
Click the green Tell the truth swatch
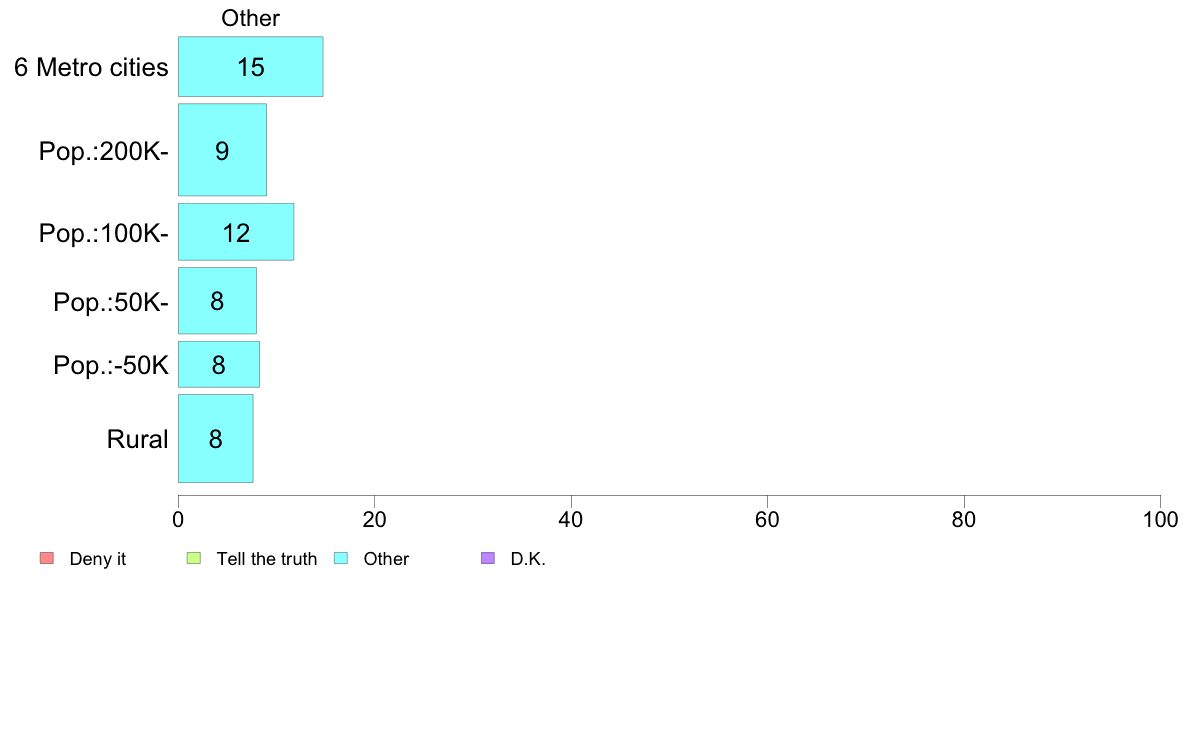point(194,558)
